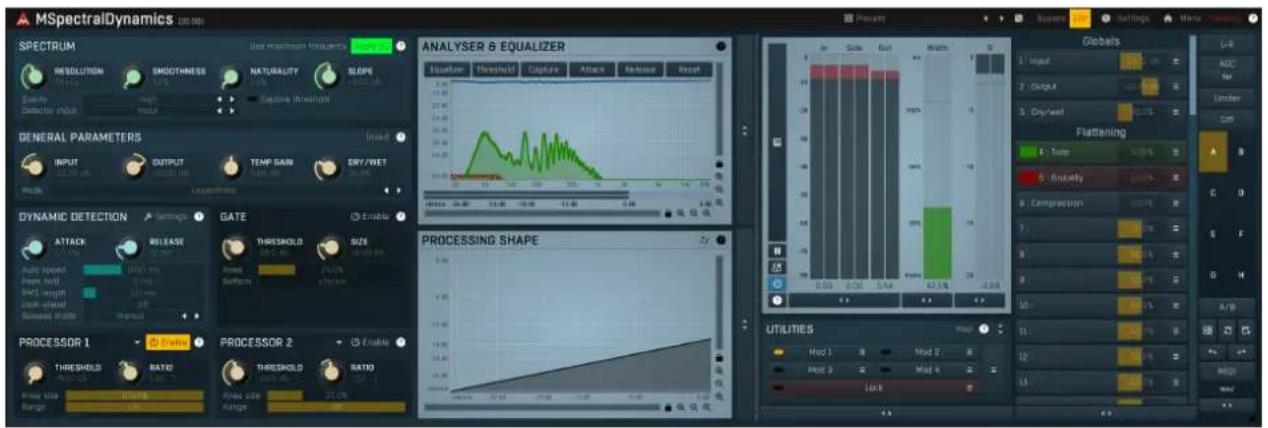The image size is (1268, 428).
Task: Click the Processor 1 Knee size slider
Action: (132, 395)
